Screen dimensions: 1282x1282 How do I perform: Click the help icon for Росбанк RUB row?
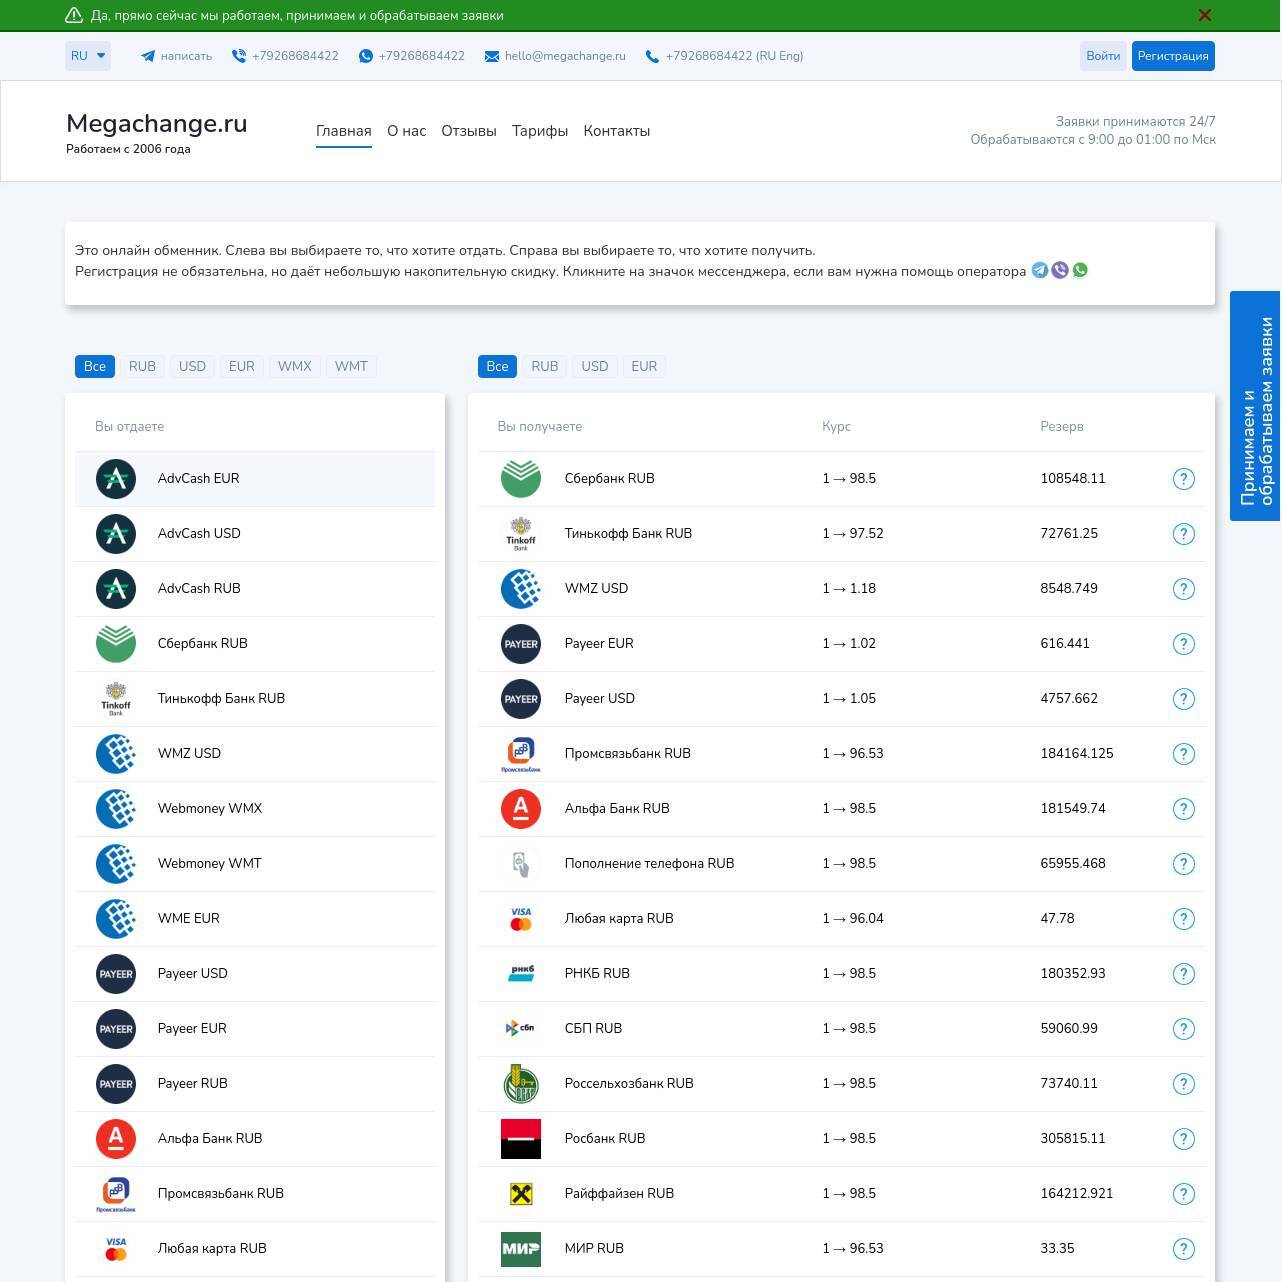(1183, 1139)
